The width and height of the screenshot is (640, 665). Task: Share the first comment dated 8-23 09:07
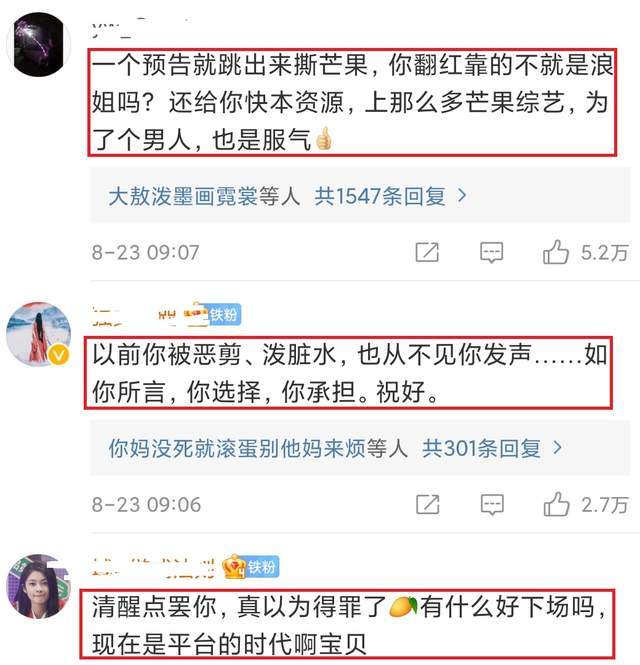click(427, 252)
